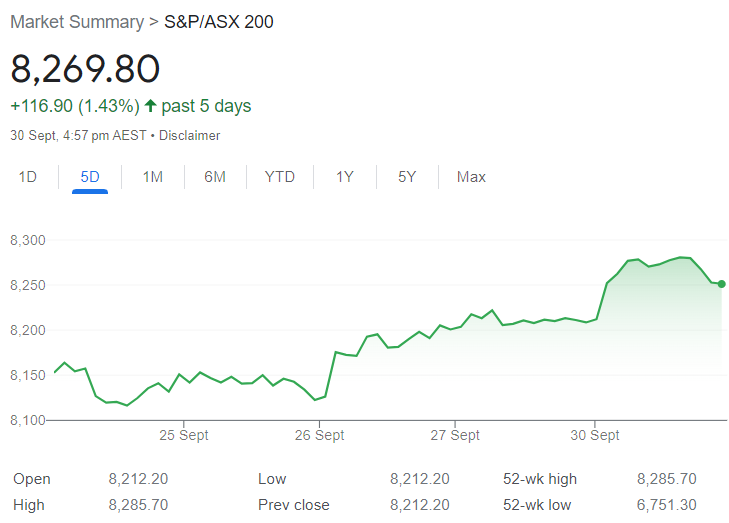The width and height of the screenshot is (729, 523).
Task: Switch to the 1M chart view
Action: click(152, 177)
